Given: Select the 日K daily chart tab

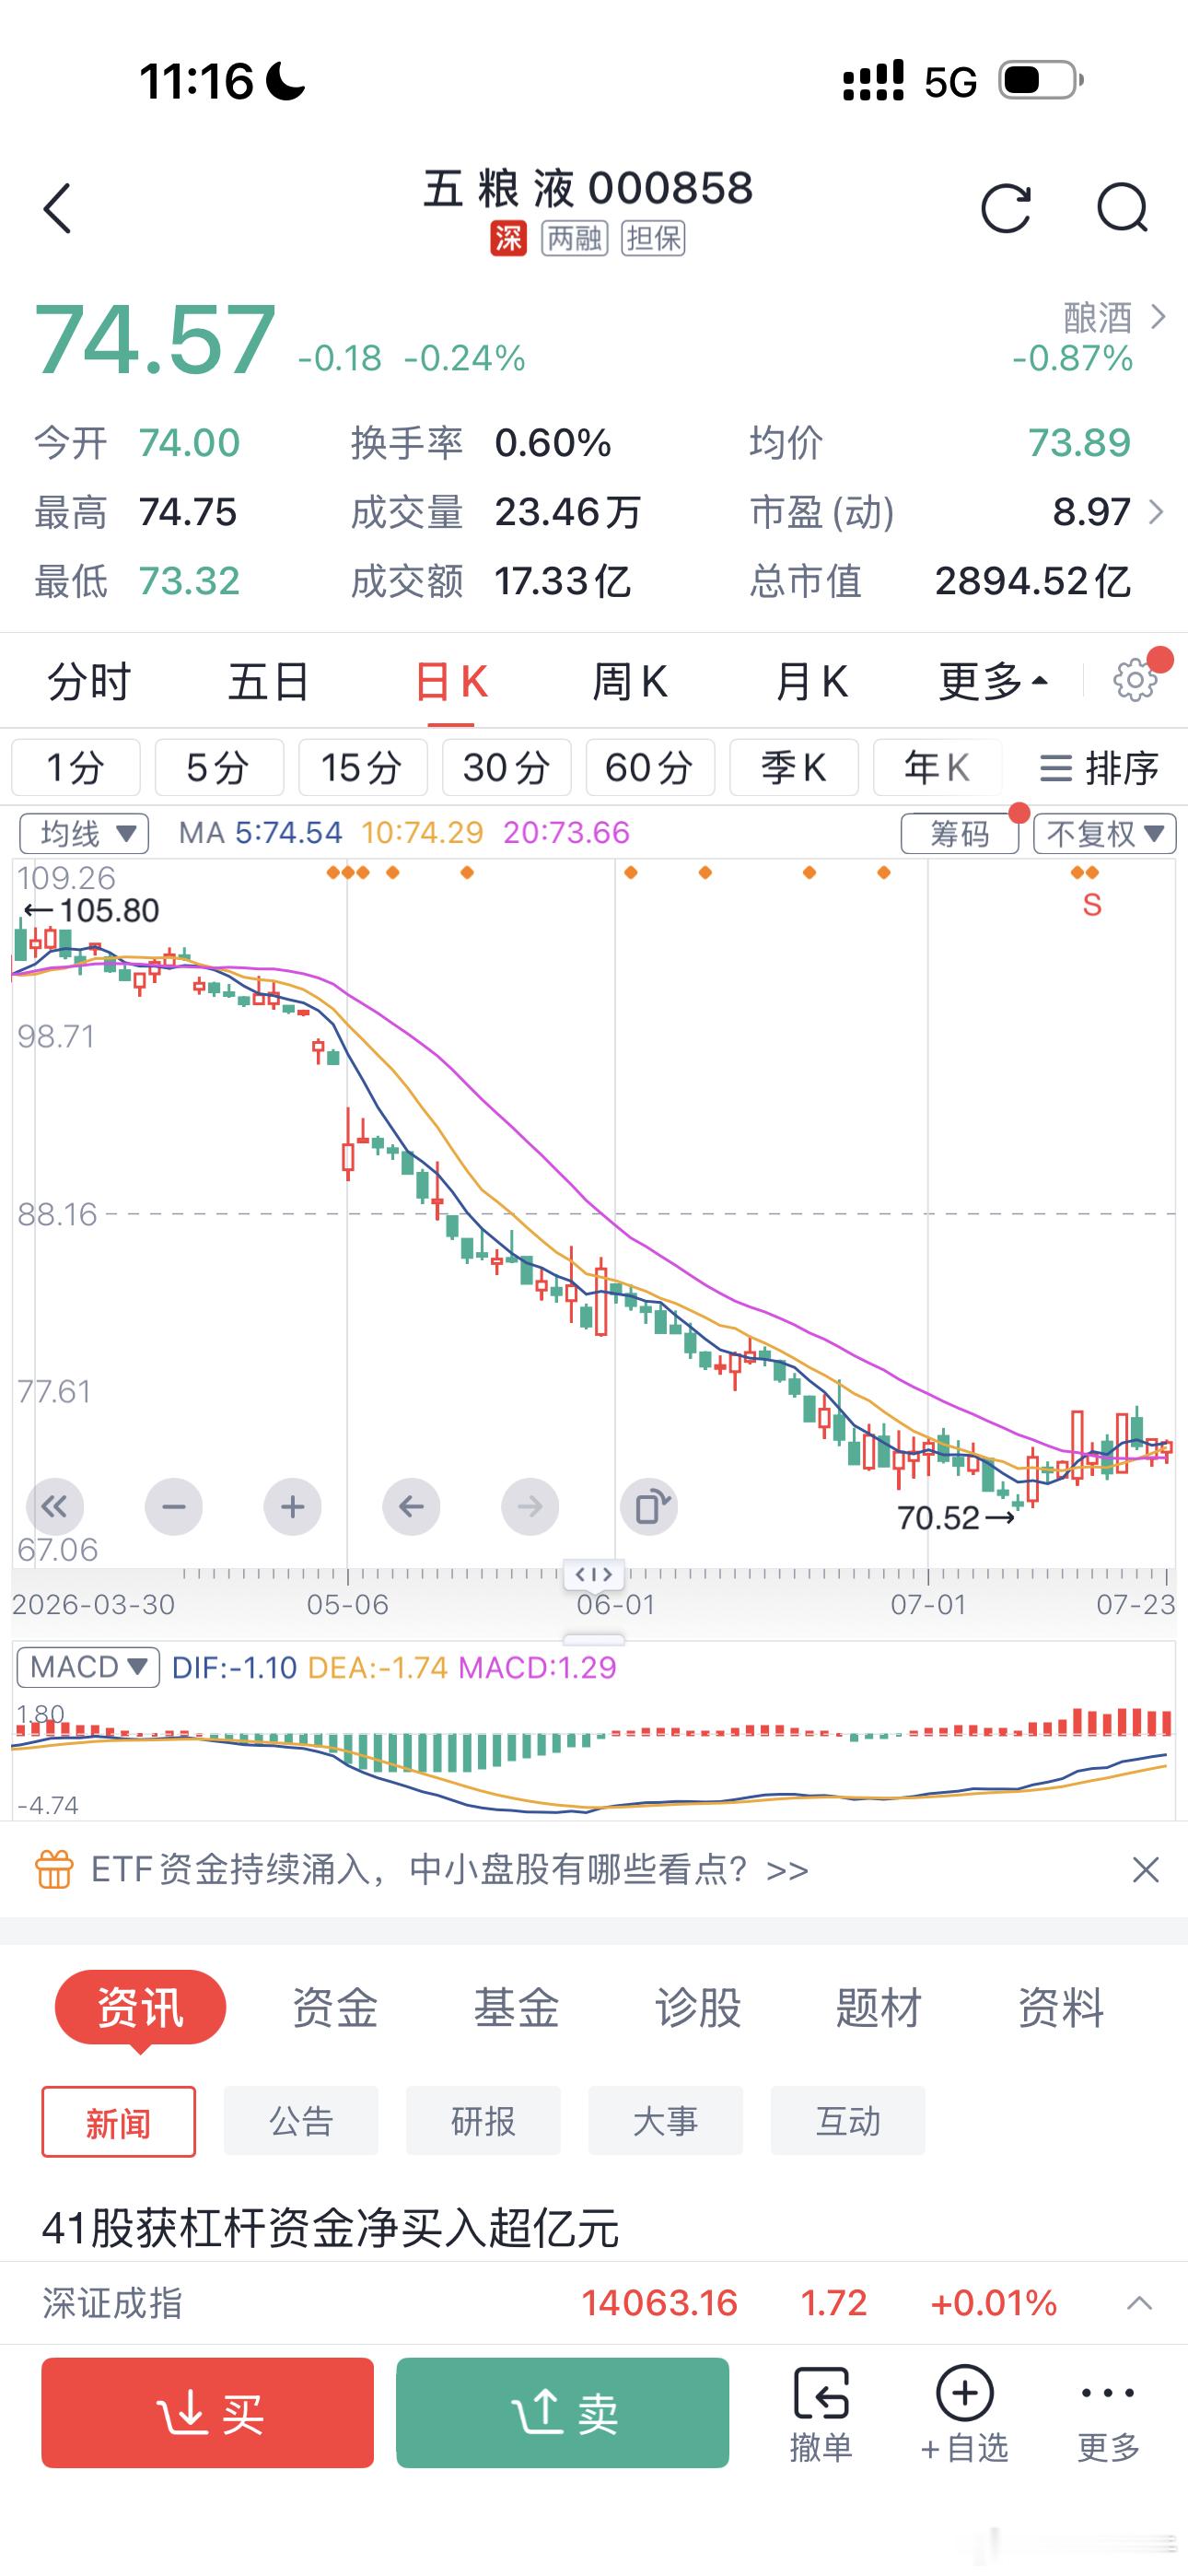Looking at the screenshot, I should point(451,682).
